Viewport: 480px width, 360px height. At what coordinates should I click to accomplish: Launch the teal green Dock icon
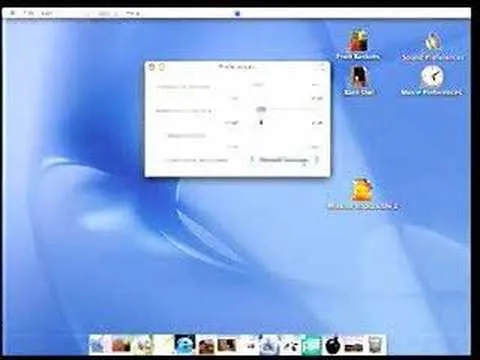coord(312,345)
